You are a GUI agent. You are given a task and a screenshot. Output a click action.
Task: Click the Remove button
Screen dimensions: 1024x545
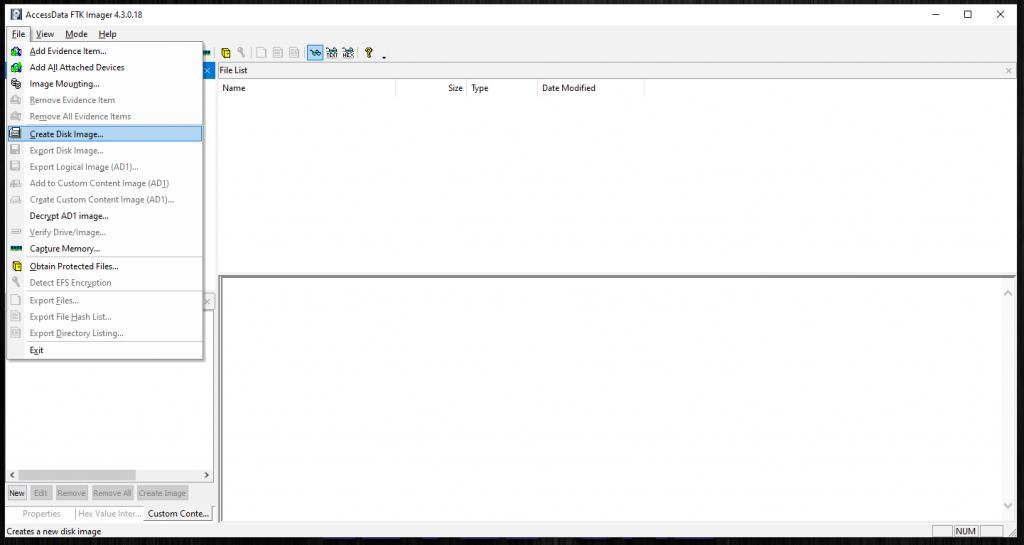pos(71,493)
